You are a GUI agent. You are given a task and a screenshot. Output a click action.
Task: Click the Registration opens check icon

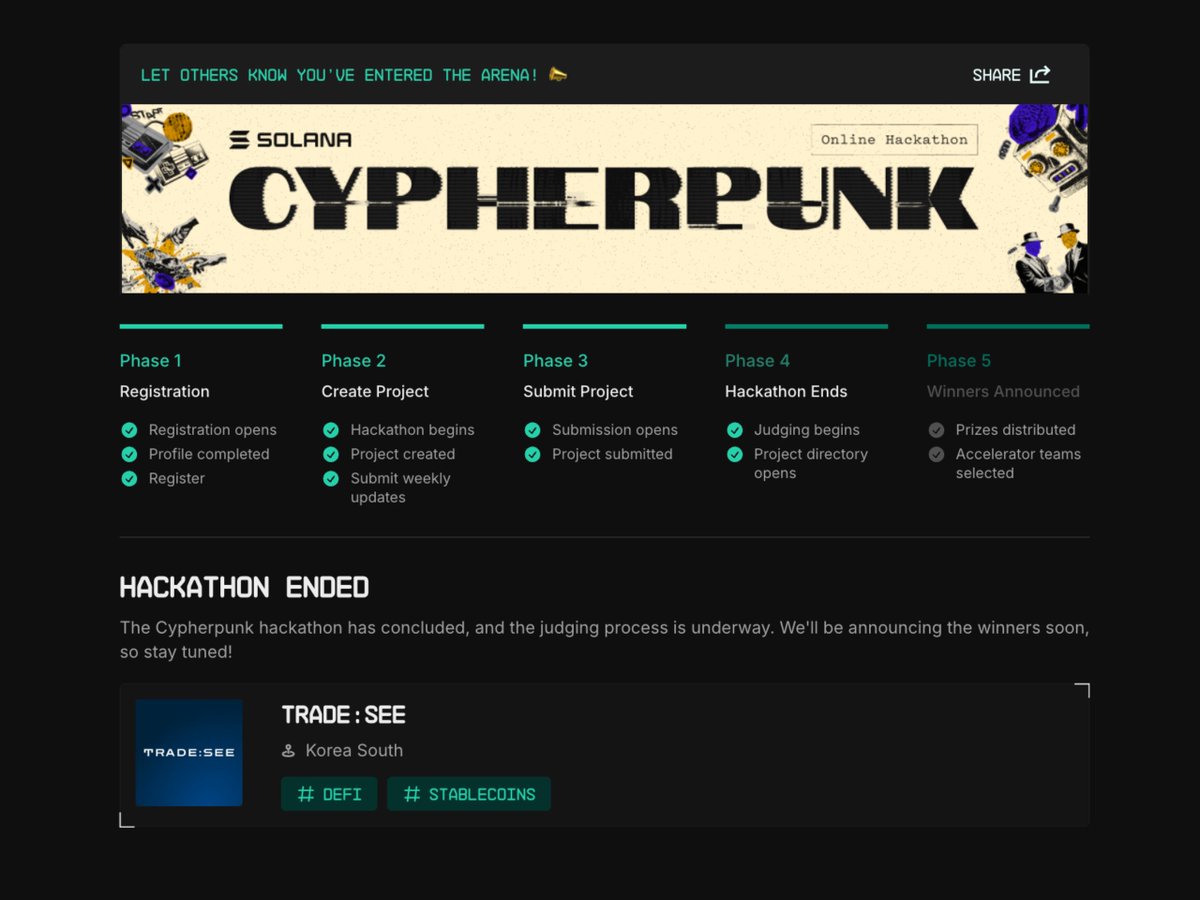129,430
